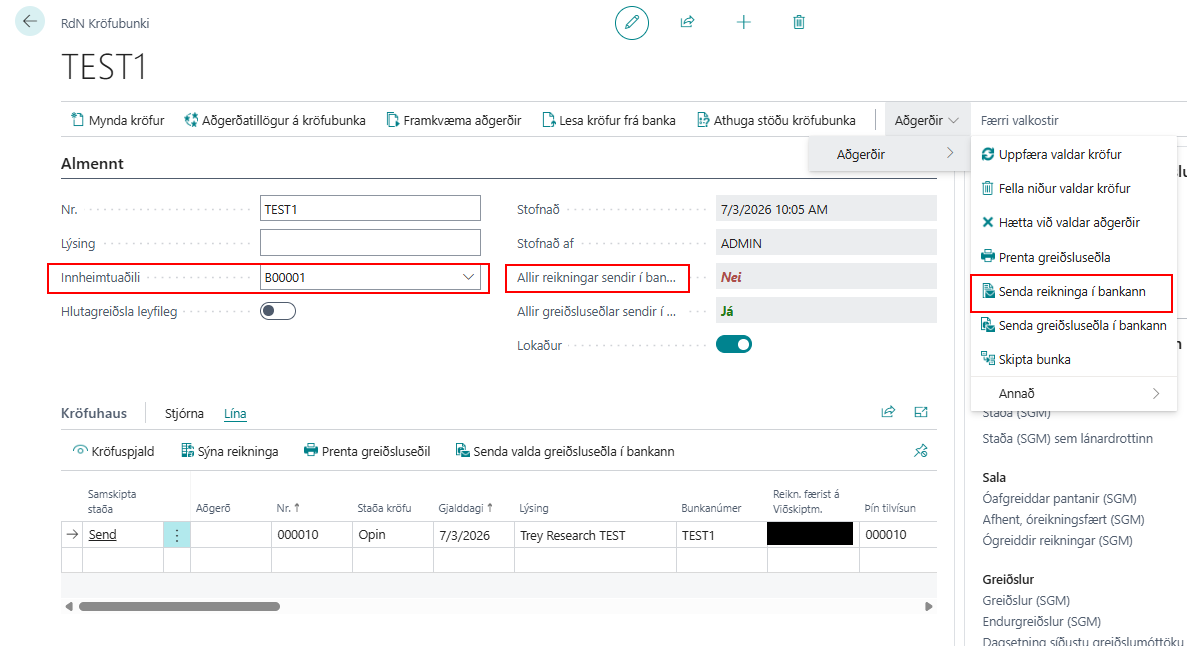This screenshot has height=646, width=1187.
Task: Click Mynda kröfur action
Action: click(117, 120)
